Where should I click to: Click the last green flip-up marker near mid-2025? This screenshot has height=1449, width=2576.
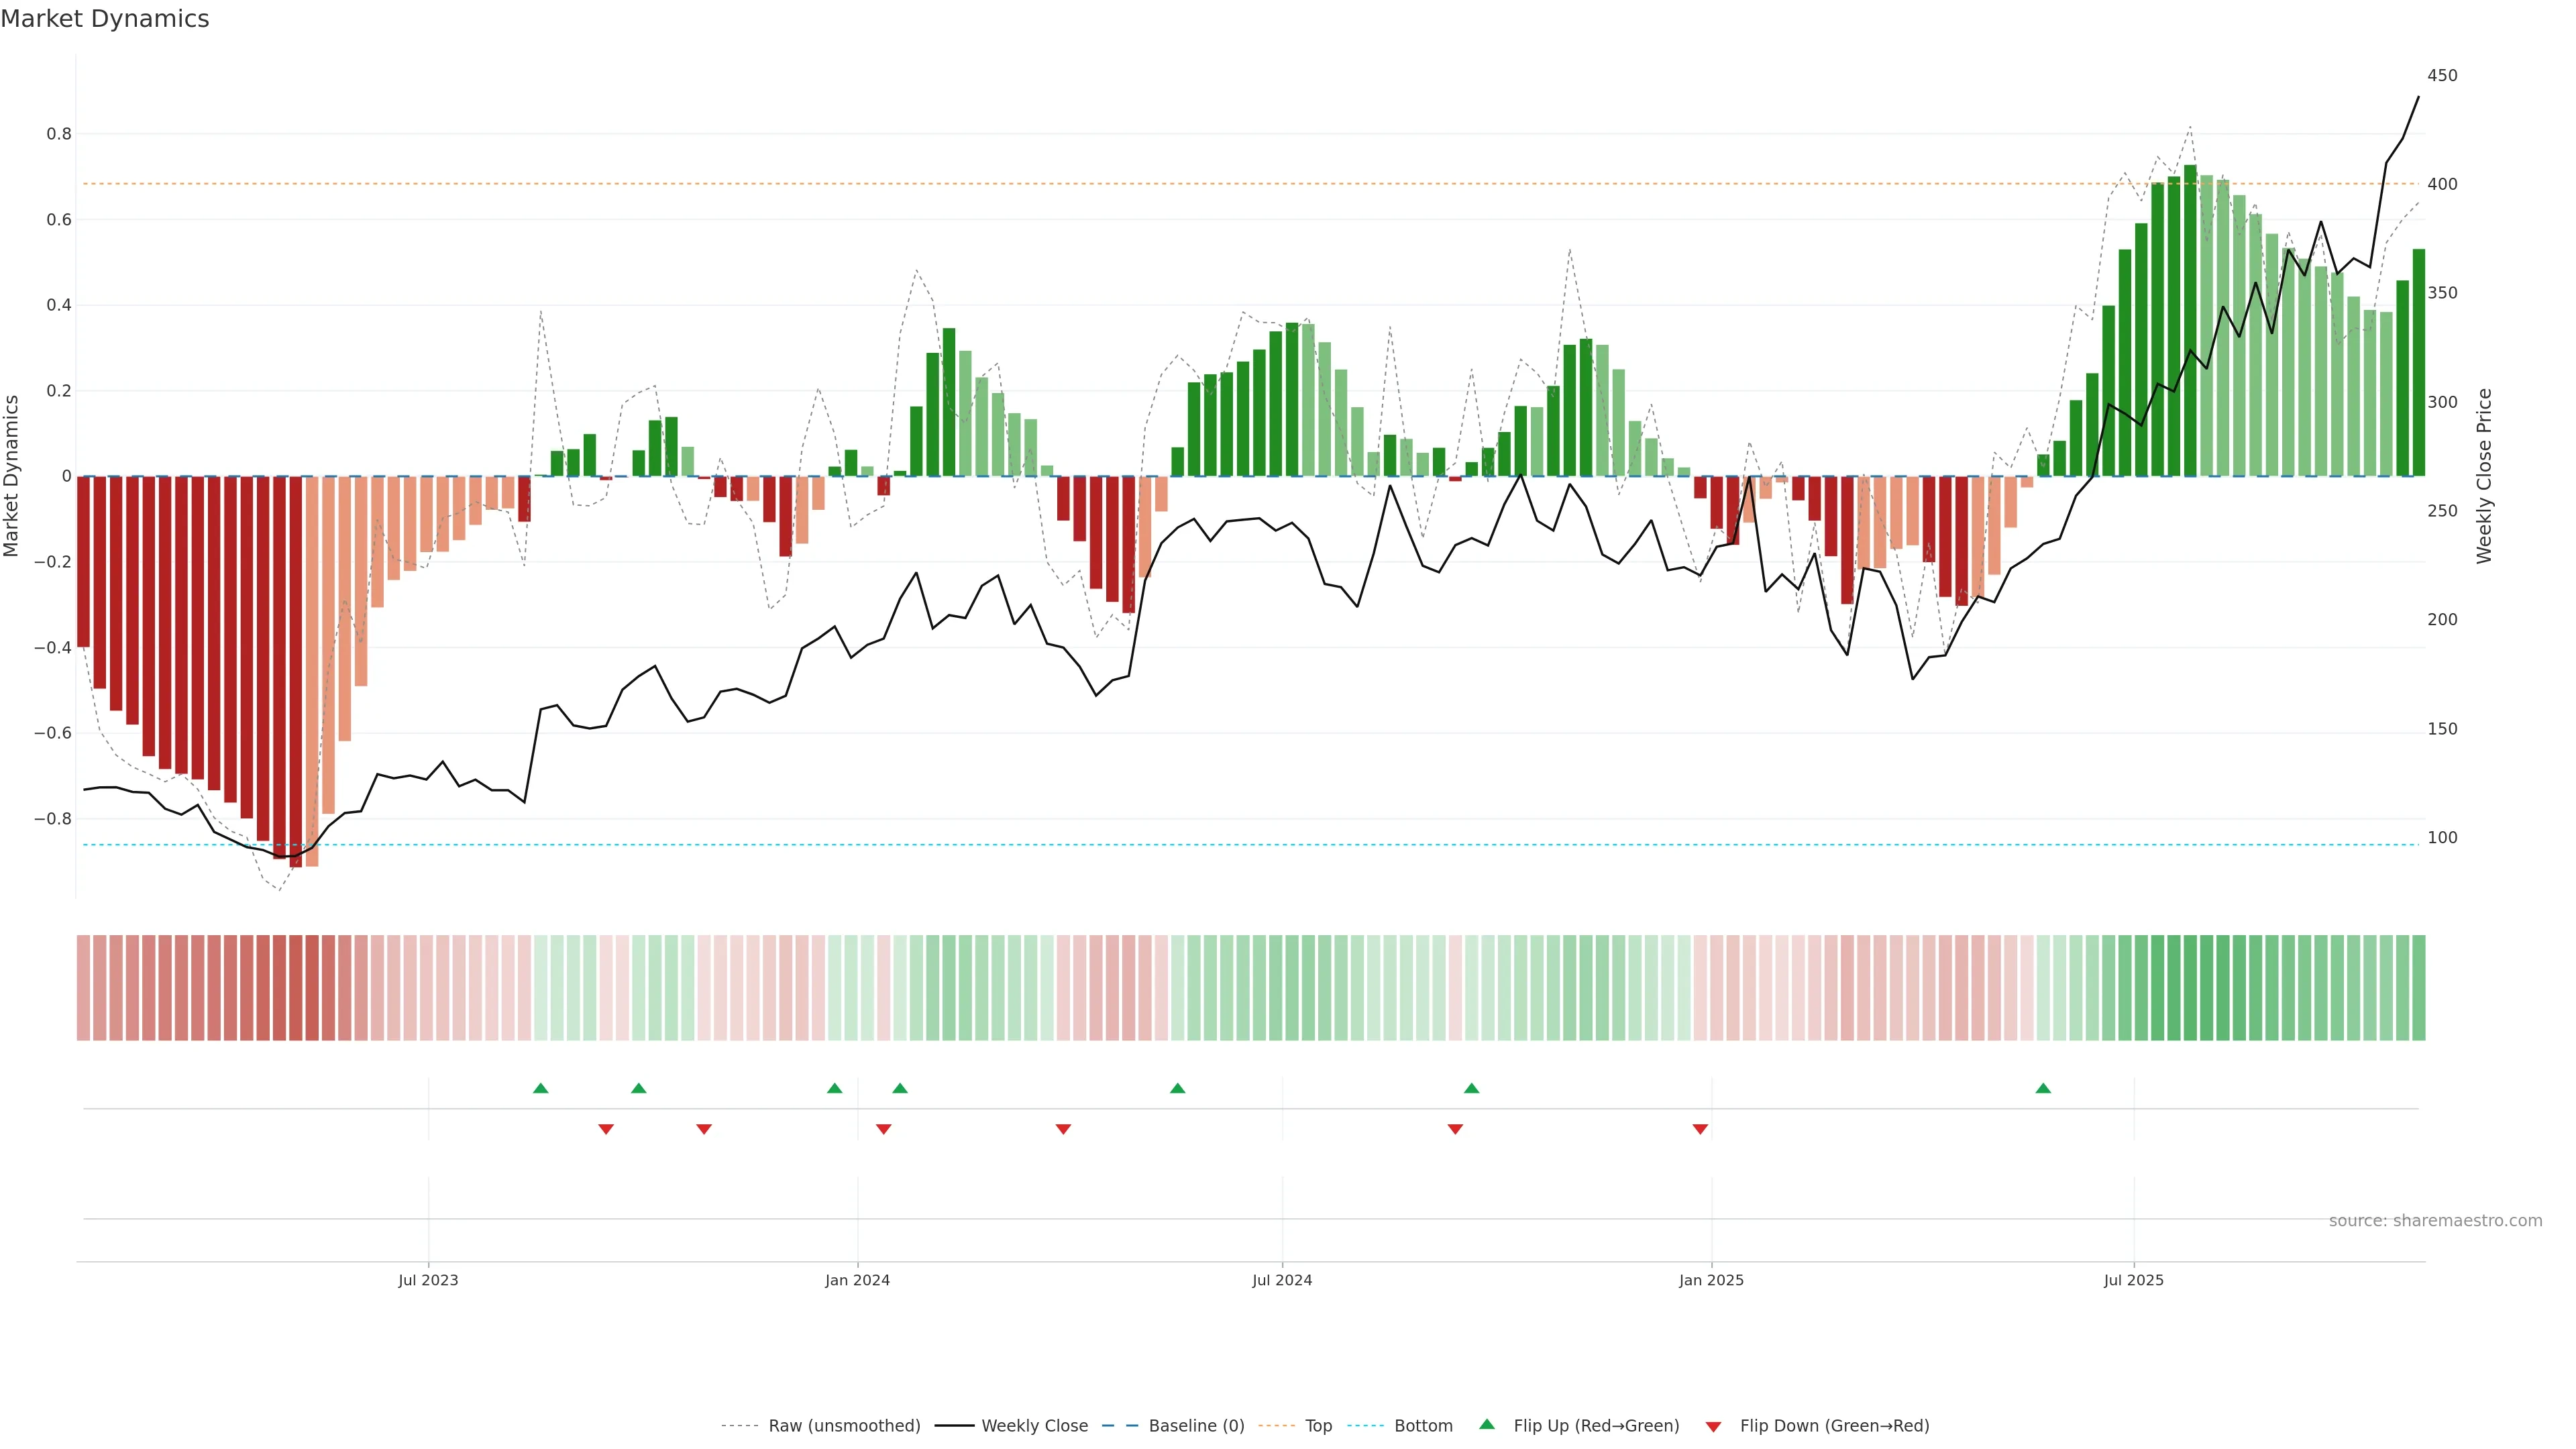[x=2043, y=1088]
